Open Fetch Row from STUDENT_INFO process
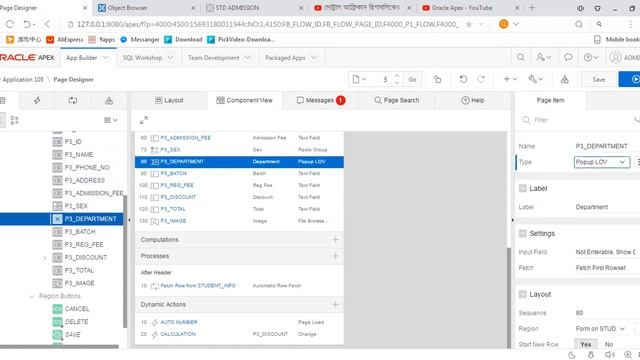The width and height of the screenshot is (640, 360). click(x=198, y=286)
